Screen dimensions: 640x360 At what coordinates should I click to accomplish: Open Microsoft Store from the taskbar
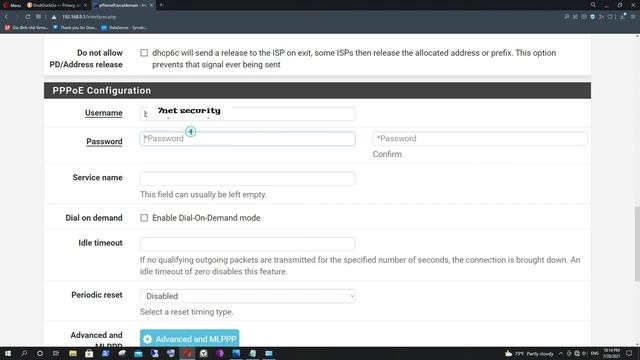pyautogui.click(x=89, y=353)
